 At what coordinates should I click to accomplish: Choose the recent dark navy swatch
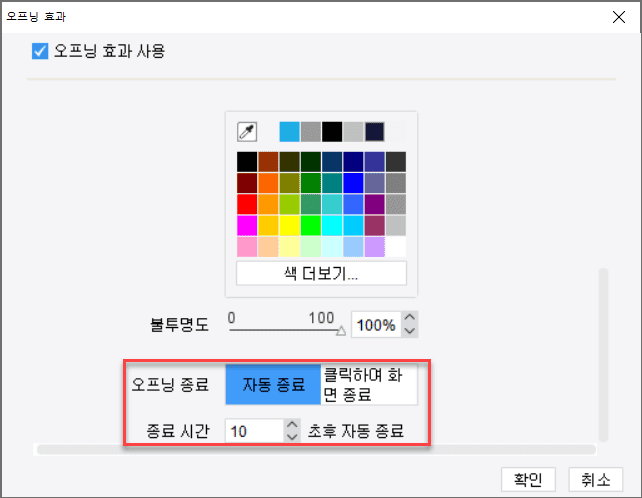[375, 132]
